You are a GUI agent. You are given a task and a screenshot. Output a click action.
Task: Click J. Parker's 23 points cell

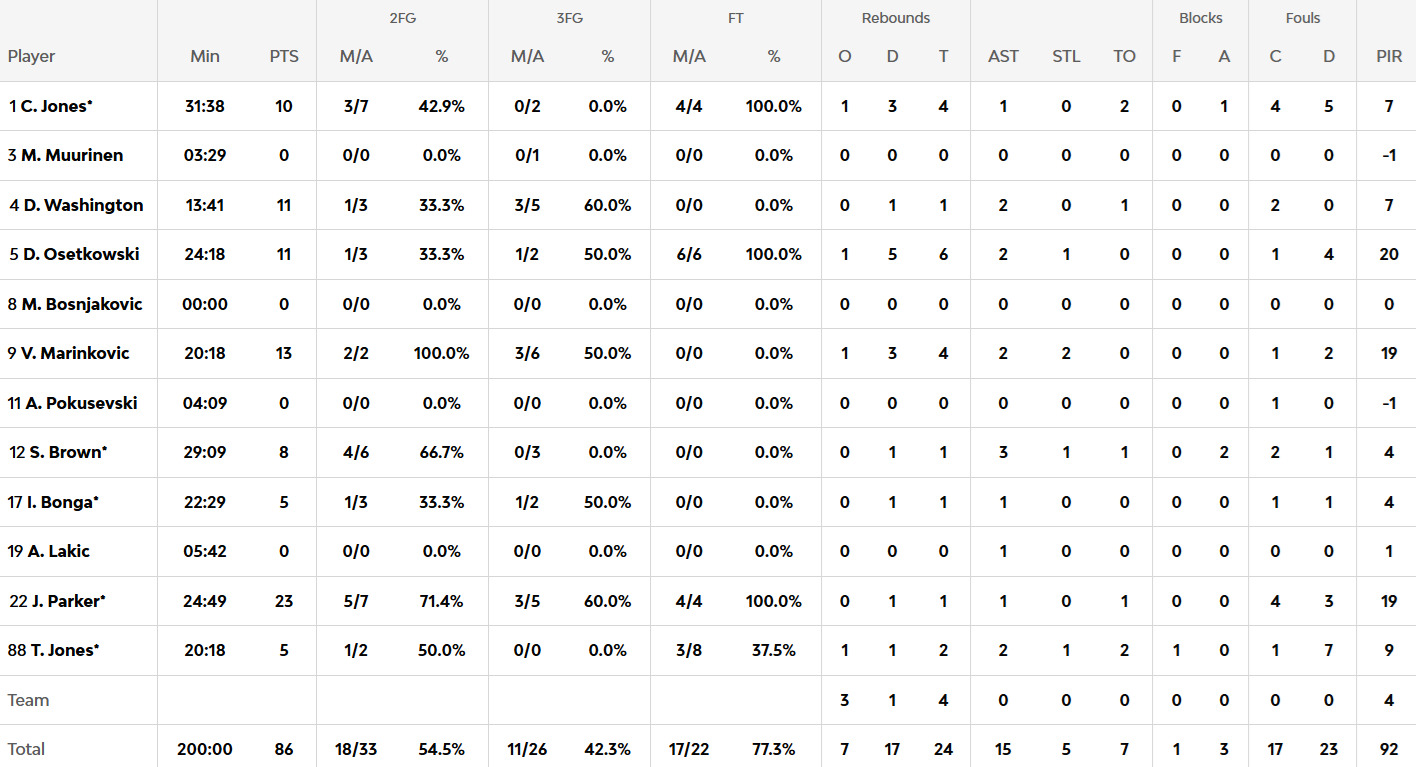click(x=284, y=601)
